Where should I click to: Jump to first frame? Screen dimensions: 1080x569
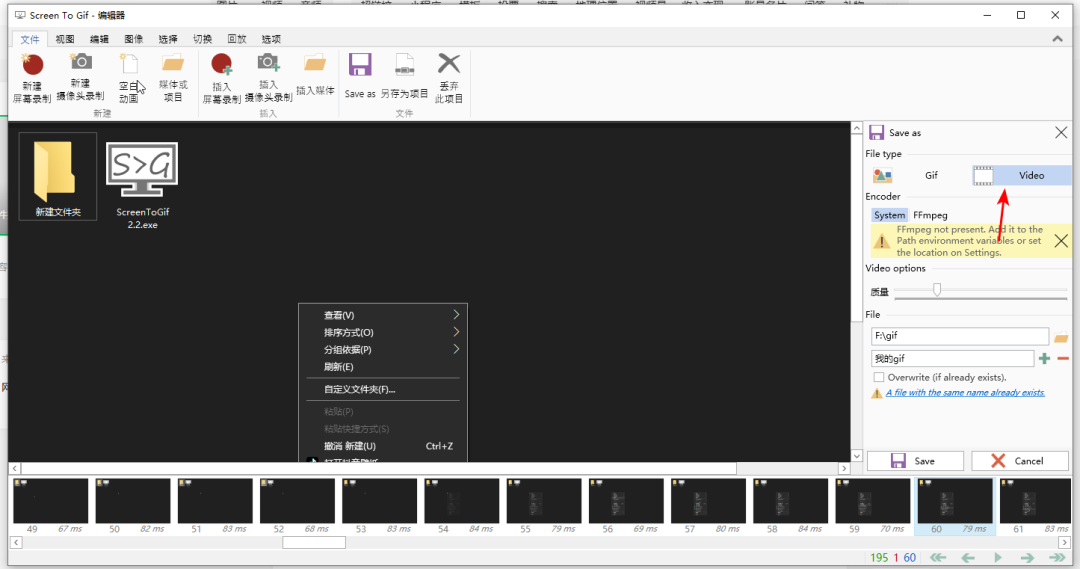937,557
